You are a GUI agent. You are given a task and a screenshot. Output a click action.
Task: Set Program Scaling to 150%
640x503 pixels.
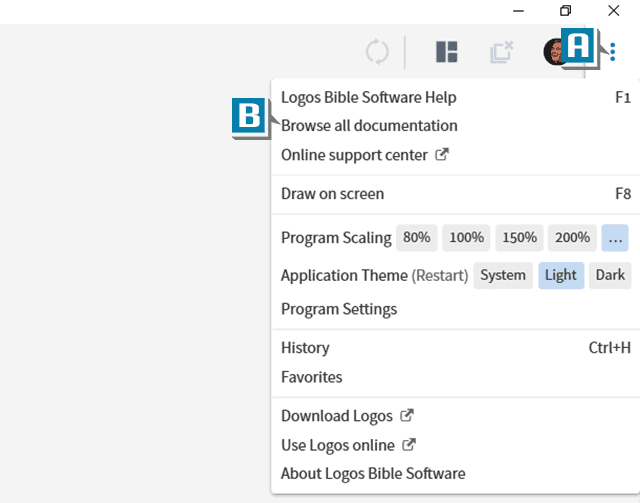click(x=519, y=237)
